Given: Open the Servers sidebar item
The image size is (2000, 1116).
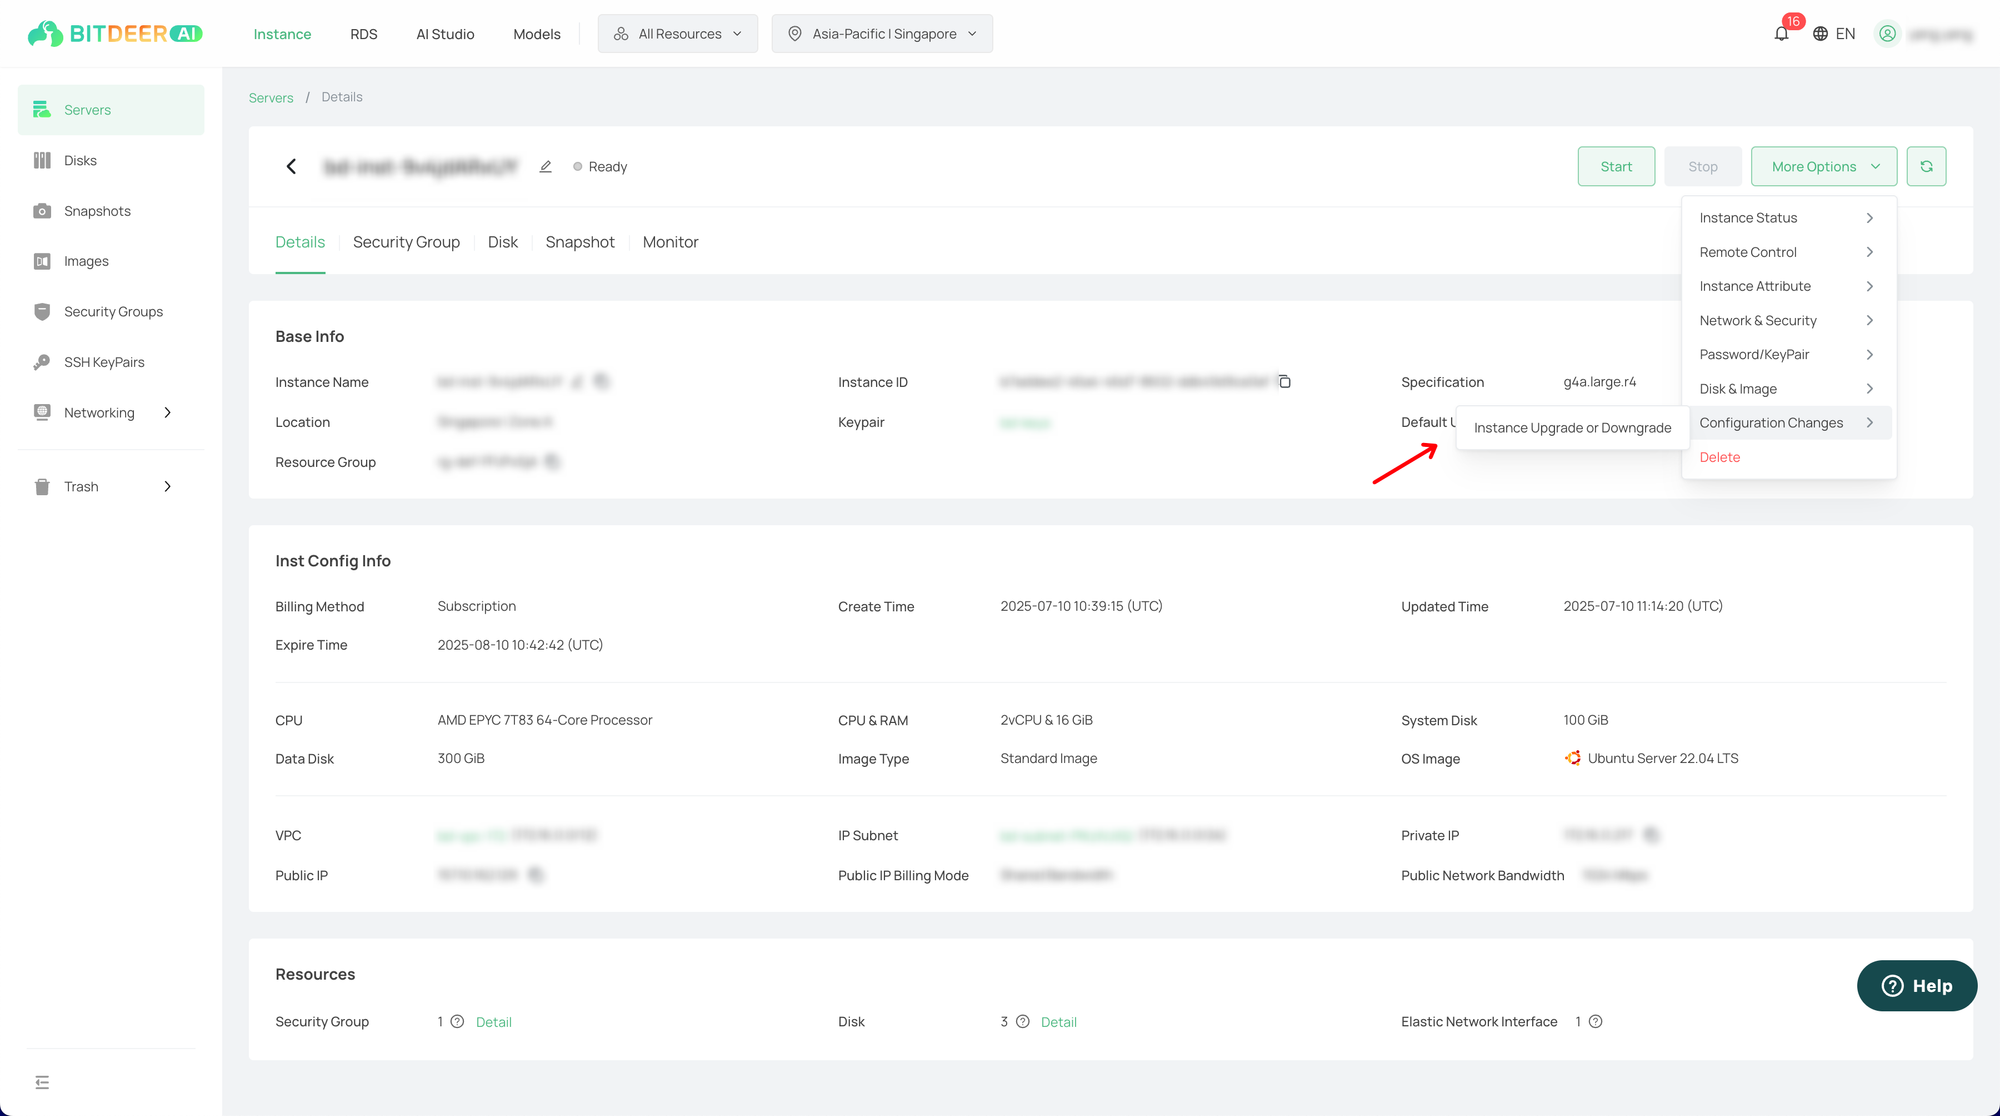Looking at the screenshot, I should (x=111, y=110).
